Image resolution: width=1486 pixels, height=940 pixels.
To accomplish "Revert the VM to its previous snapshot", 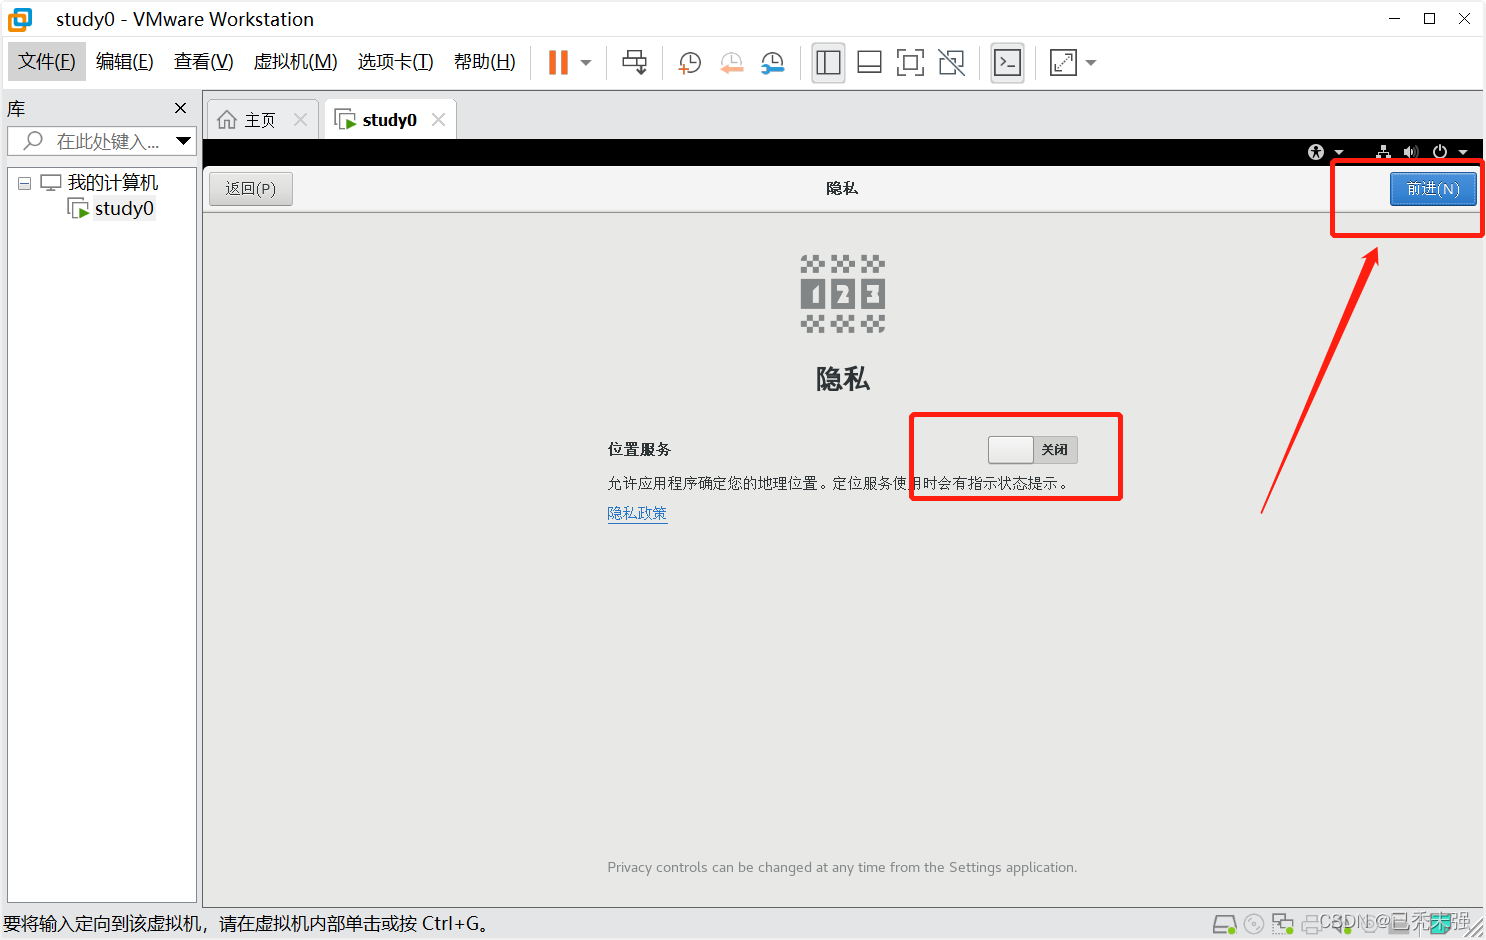I will coord(732,63).
